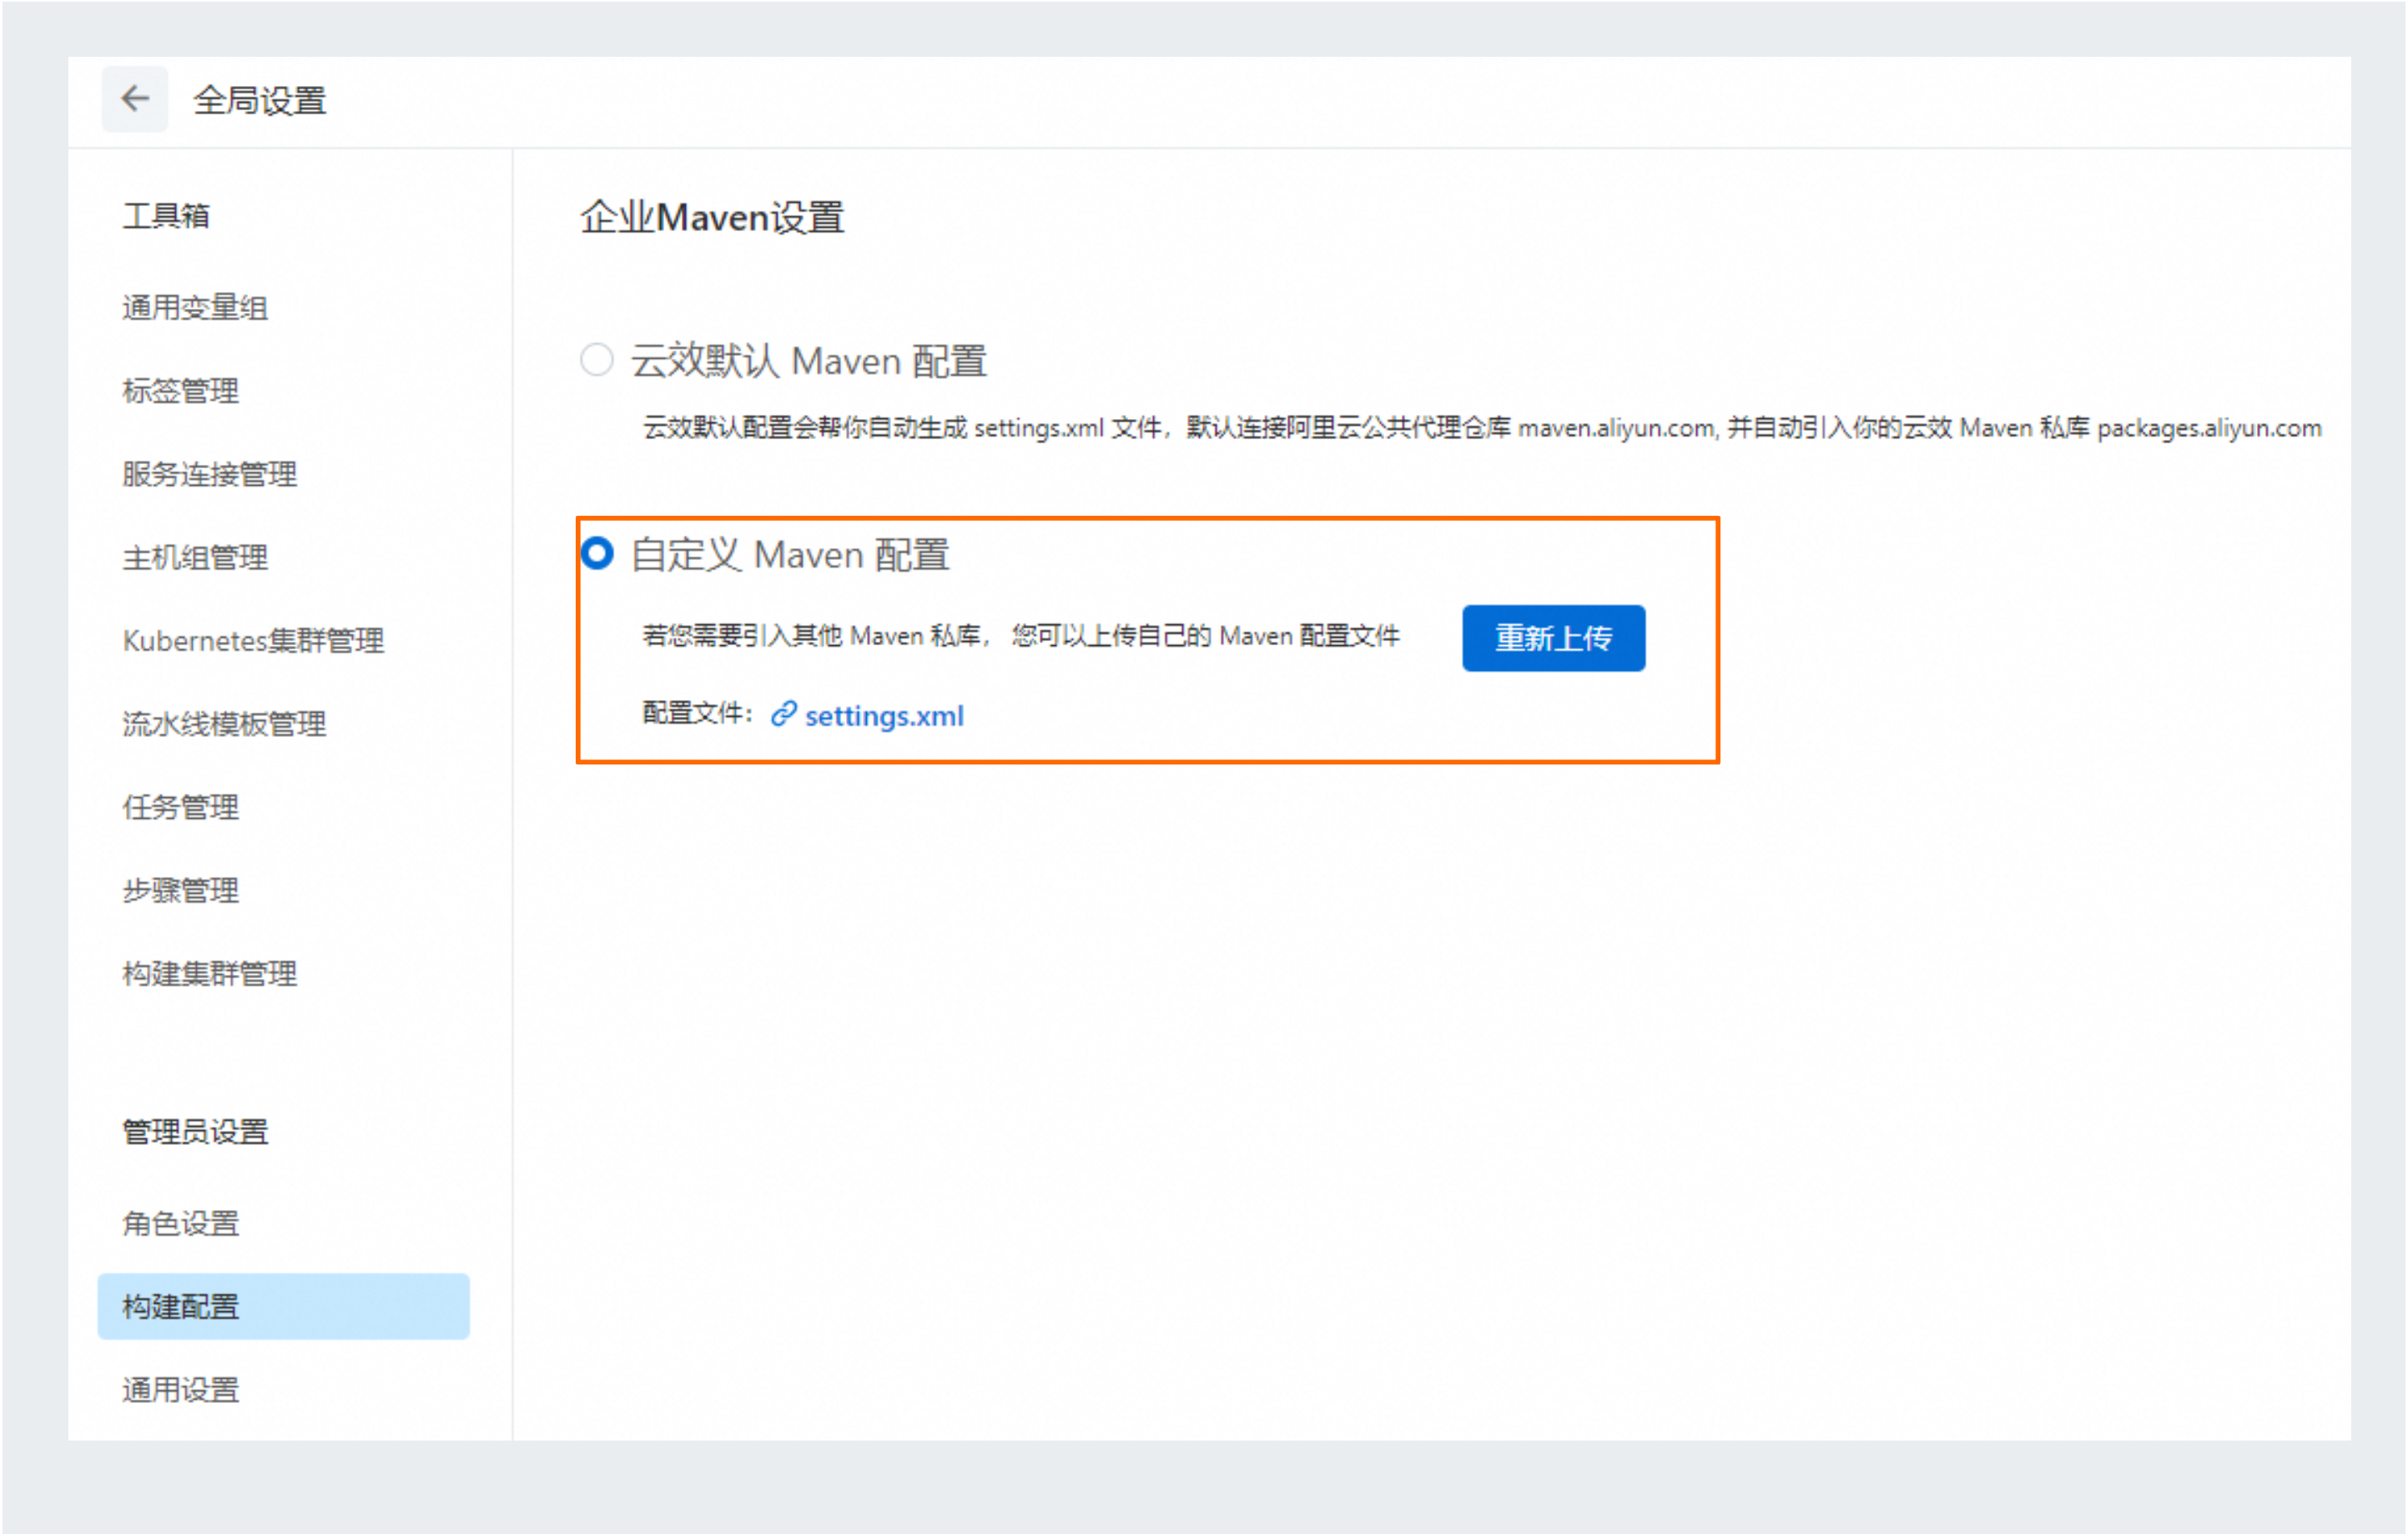Open 服务连接管理 menu item
2408x1534 pixels.
tap(210, 474)
